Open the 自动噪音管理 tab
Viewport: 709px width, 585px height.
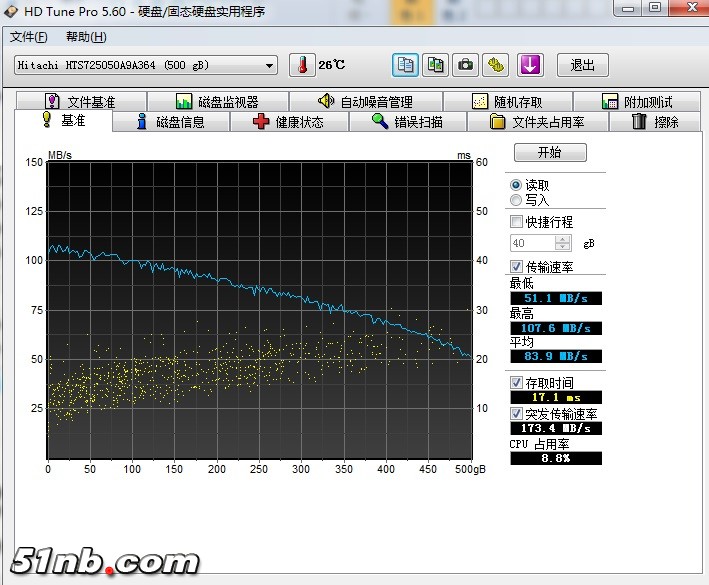click(365, 102)
